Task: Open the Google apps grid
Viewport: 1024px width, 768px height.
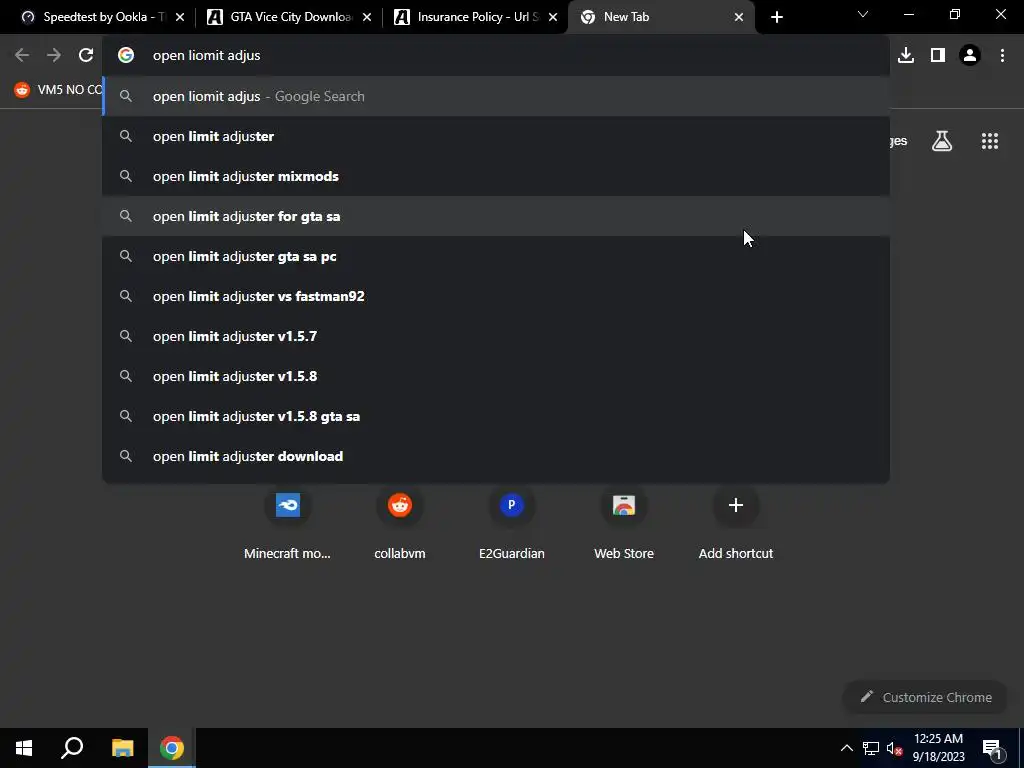Action: [x=990, y=140]
